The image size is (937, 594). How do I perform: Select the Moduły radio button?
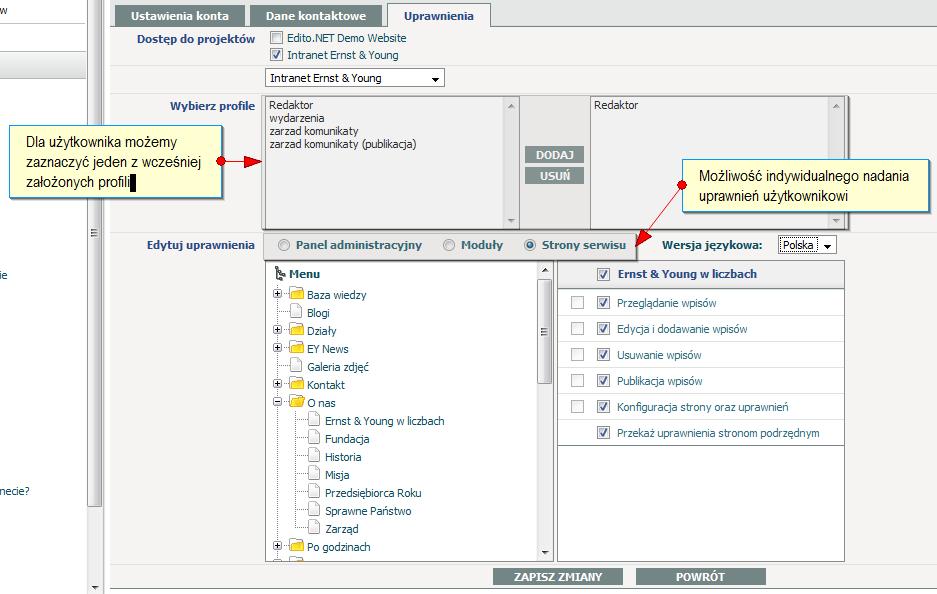[x=449, y=245]
